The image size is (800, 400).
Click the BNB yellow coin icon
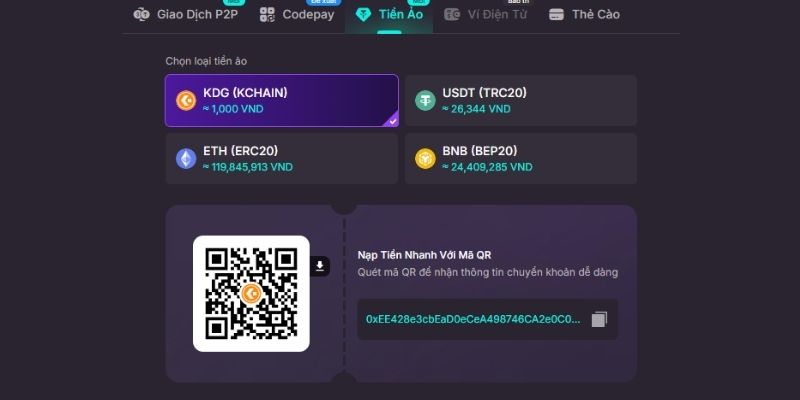tap(425, 159)
